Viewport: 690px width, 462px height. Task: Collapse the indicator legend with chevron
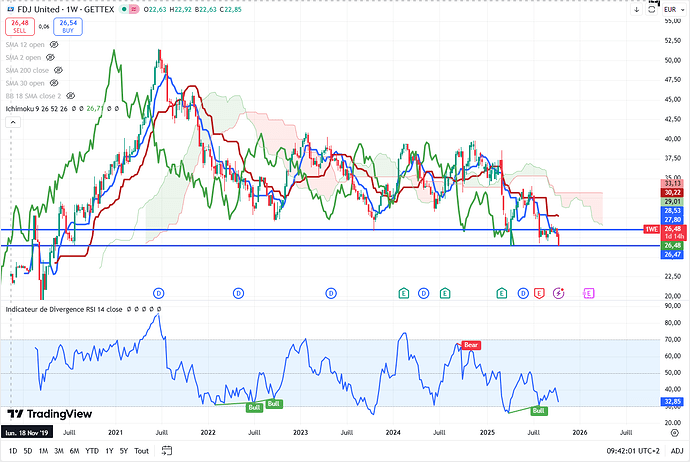click(12, 121)
